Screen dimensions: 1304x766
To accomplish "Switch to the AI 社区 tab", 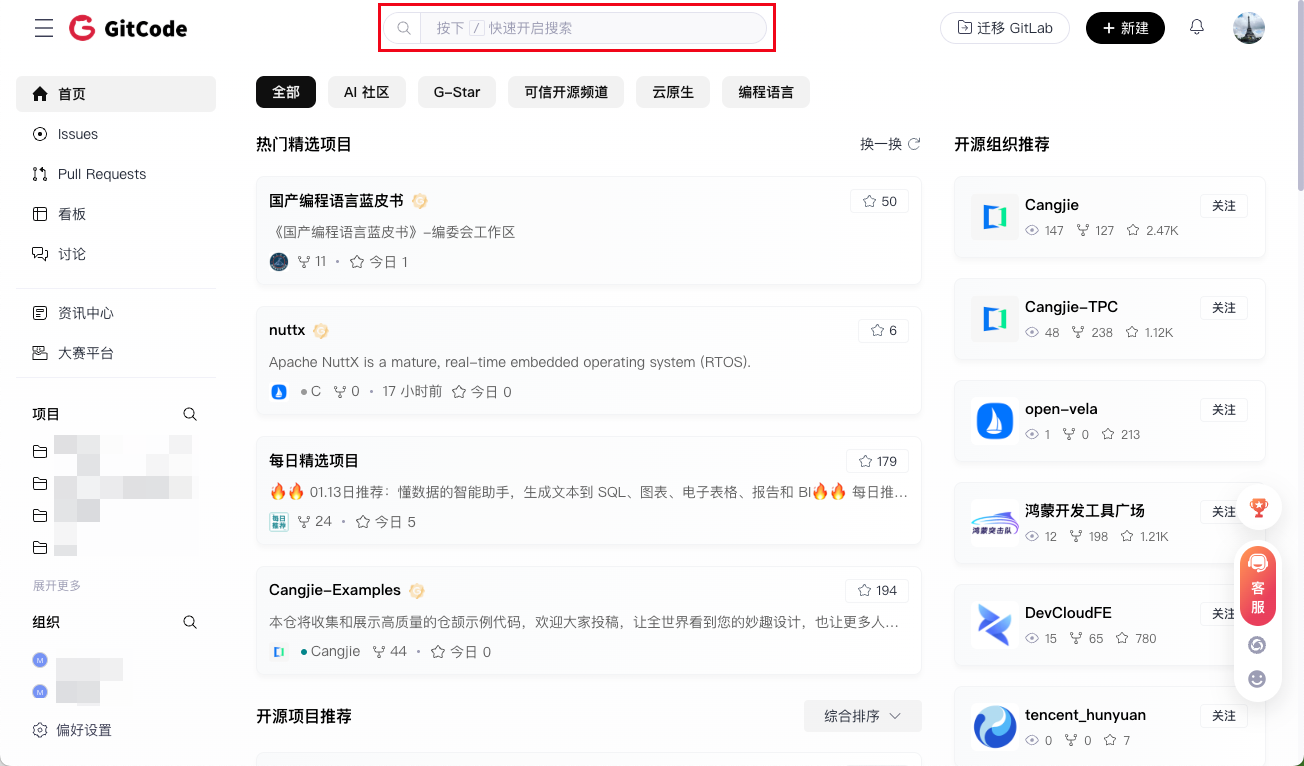I will click(366, 92).
